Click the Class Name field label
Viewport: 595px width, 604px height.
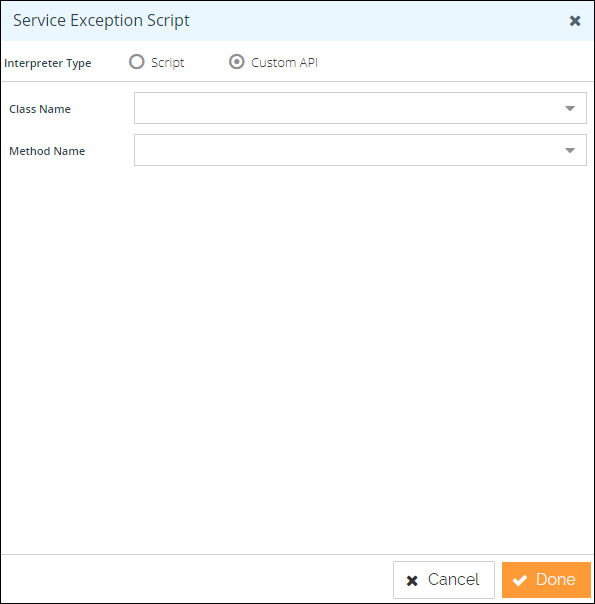coord(40,109)
